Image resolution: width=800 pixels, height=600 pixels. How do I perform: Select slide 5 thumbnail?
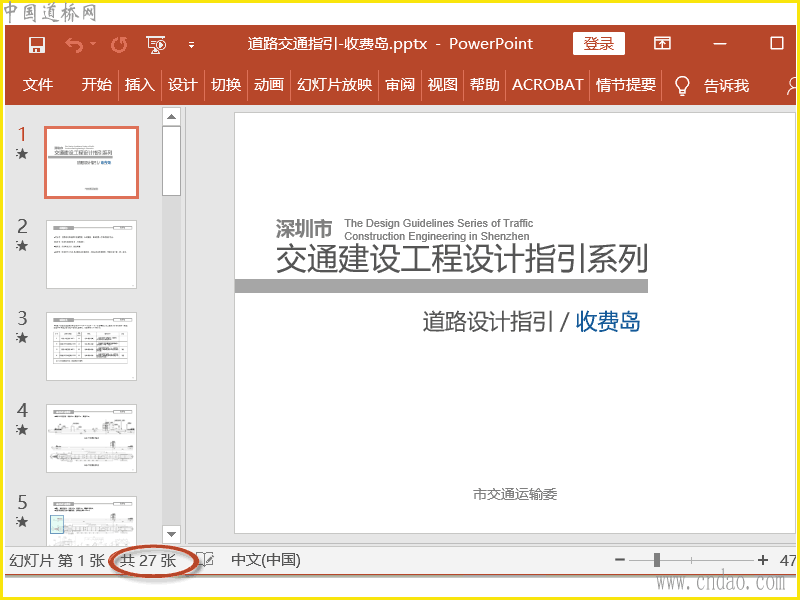91,521
